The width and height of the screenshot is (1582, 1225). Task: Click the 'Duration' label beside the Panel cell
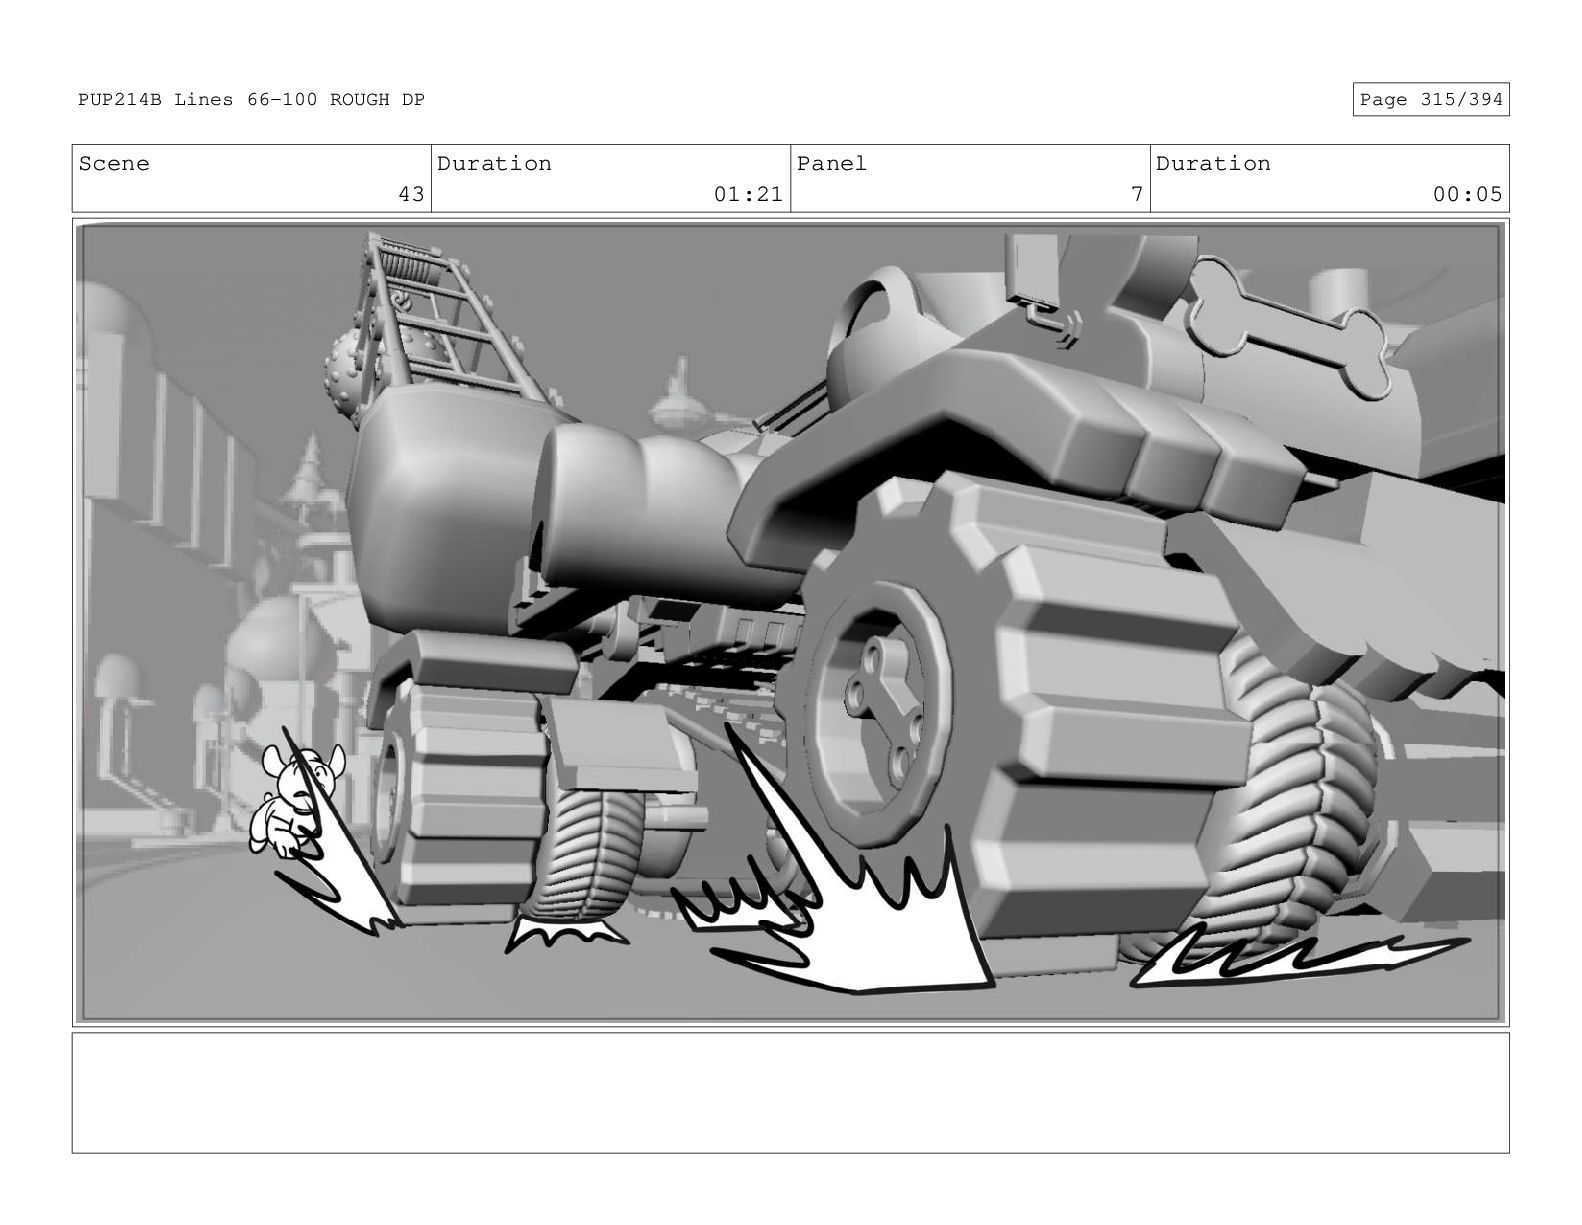(1213, 164)
